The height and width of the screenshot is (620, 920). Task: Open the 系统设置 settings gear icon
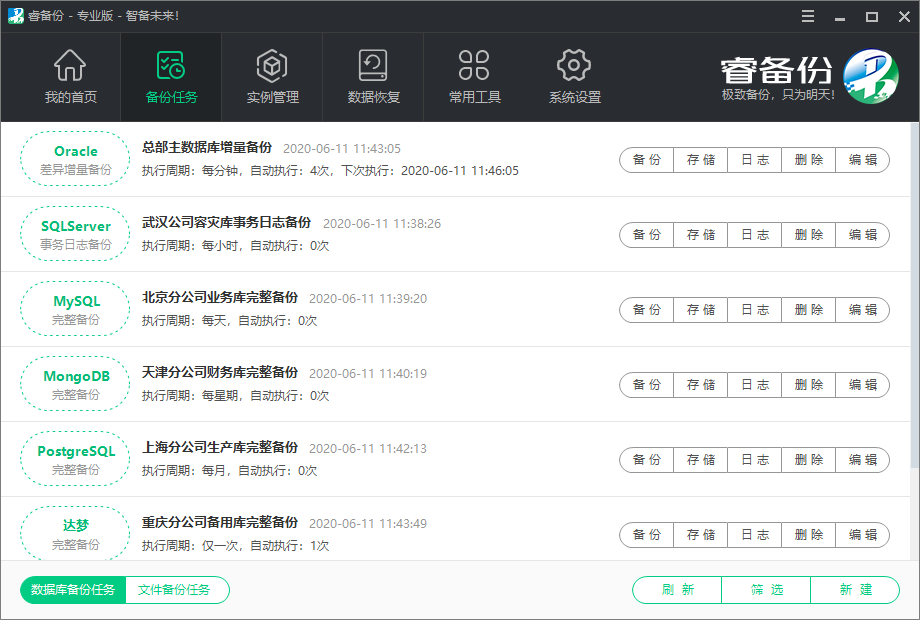574,65
